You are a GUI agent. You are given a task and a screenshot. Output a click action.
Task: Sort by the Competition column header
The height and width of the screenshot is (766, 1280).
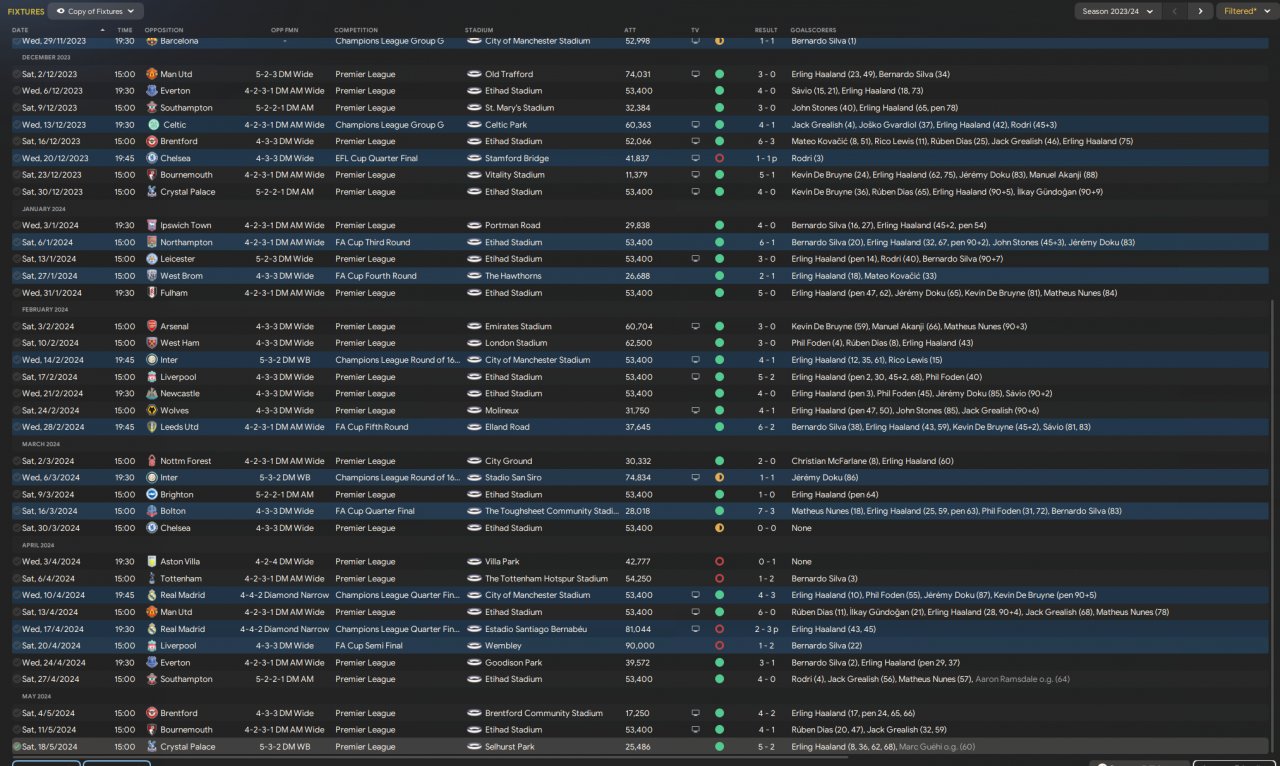point(356,30)
